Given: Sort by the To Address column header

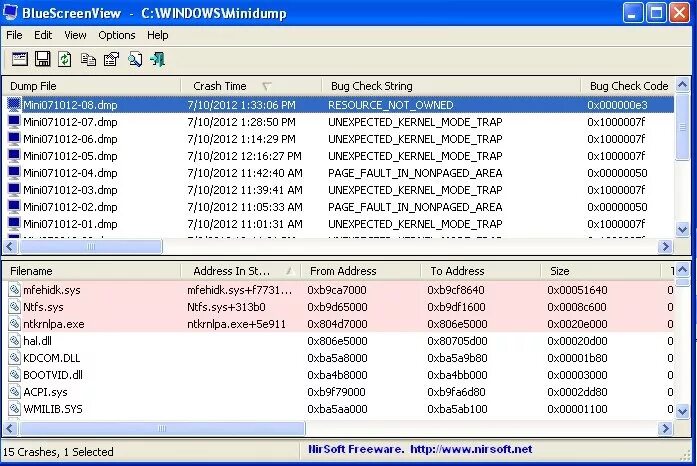Looking at the screenshot, I should pos(481,271).
